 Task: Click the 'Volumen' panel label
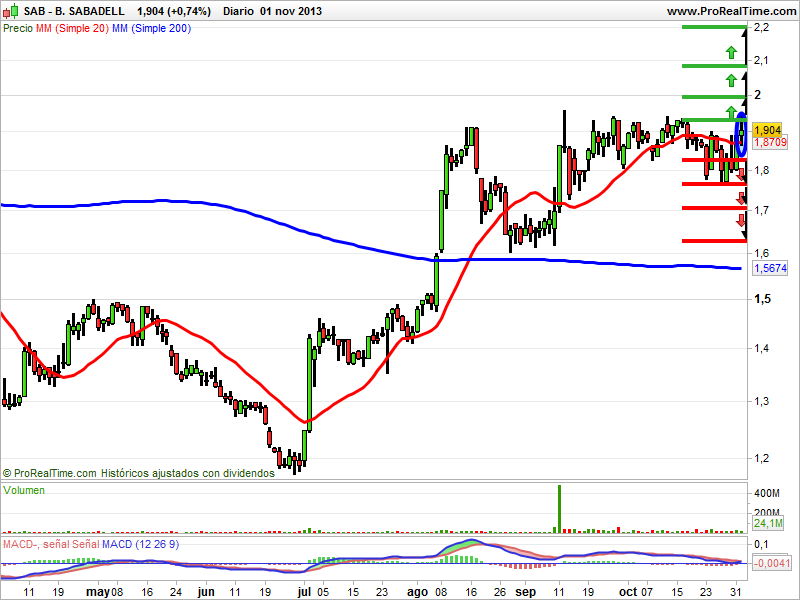[24, 490]
